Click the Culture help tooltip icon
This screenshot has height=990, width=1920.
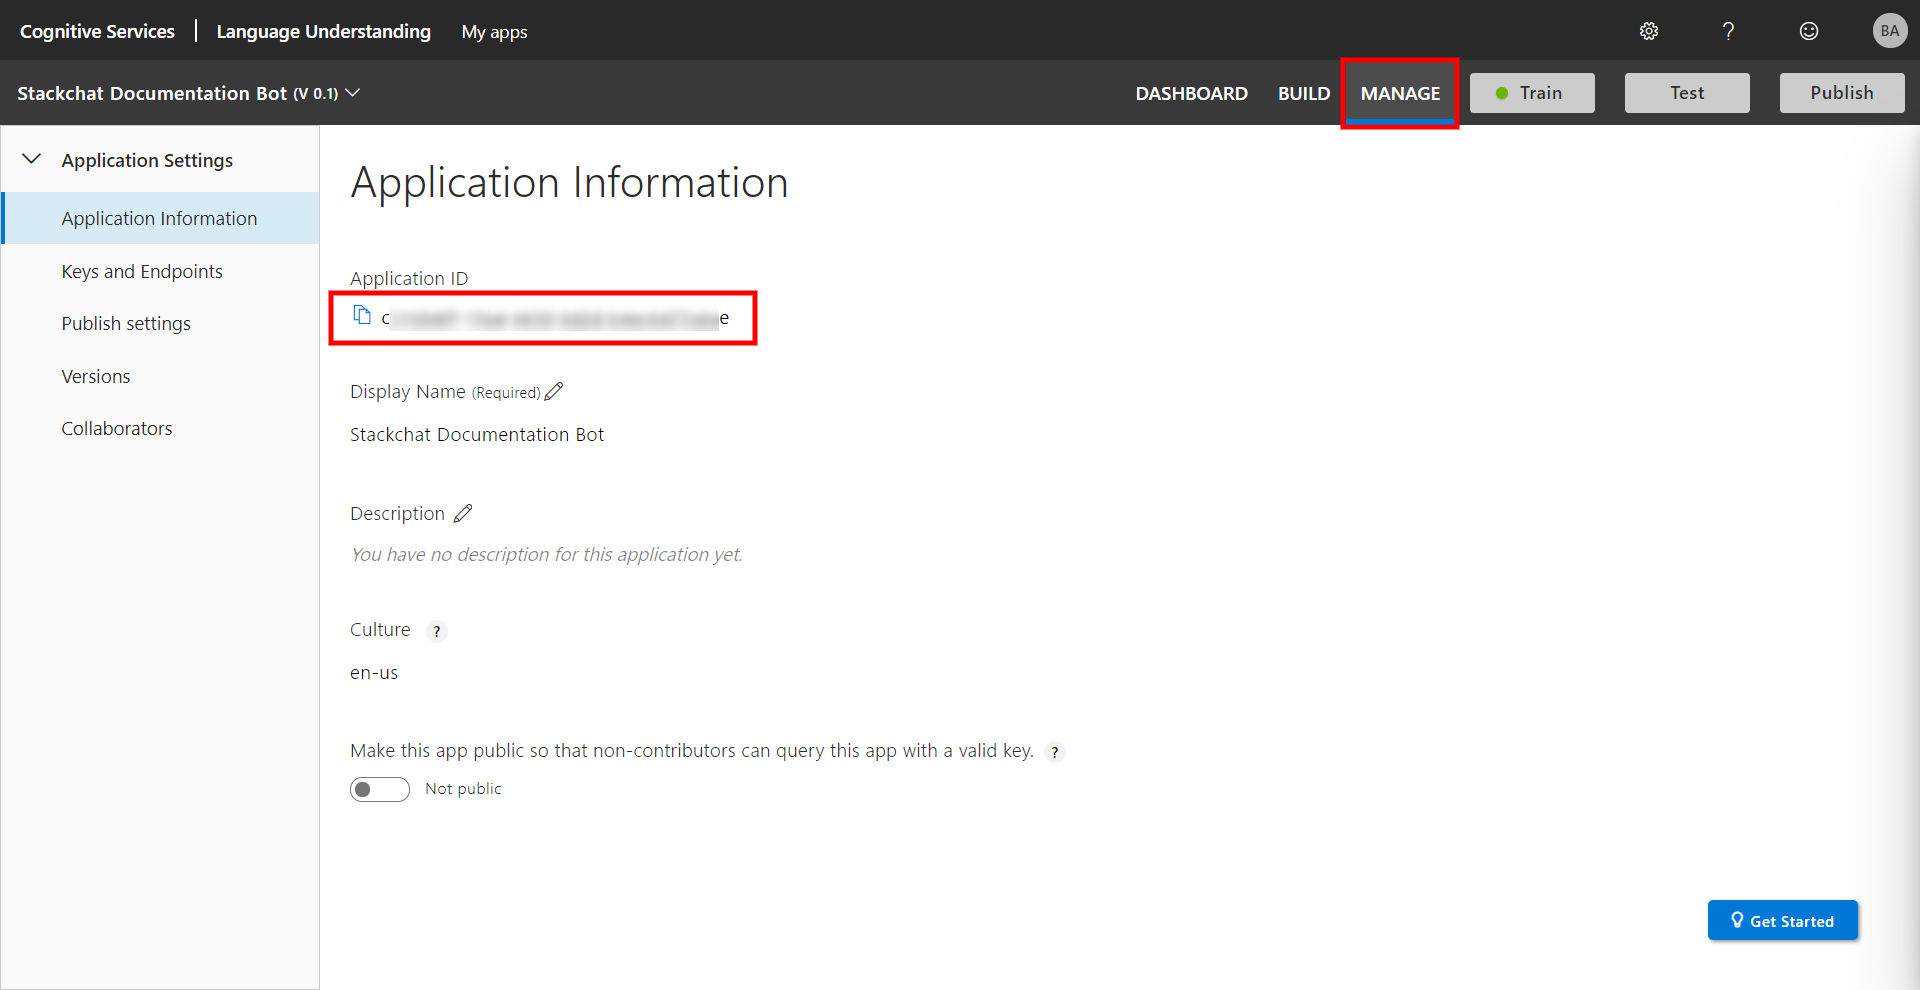click(x=436, y=631)
